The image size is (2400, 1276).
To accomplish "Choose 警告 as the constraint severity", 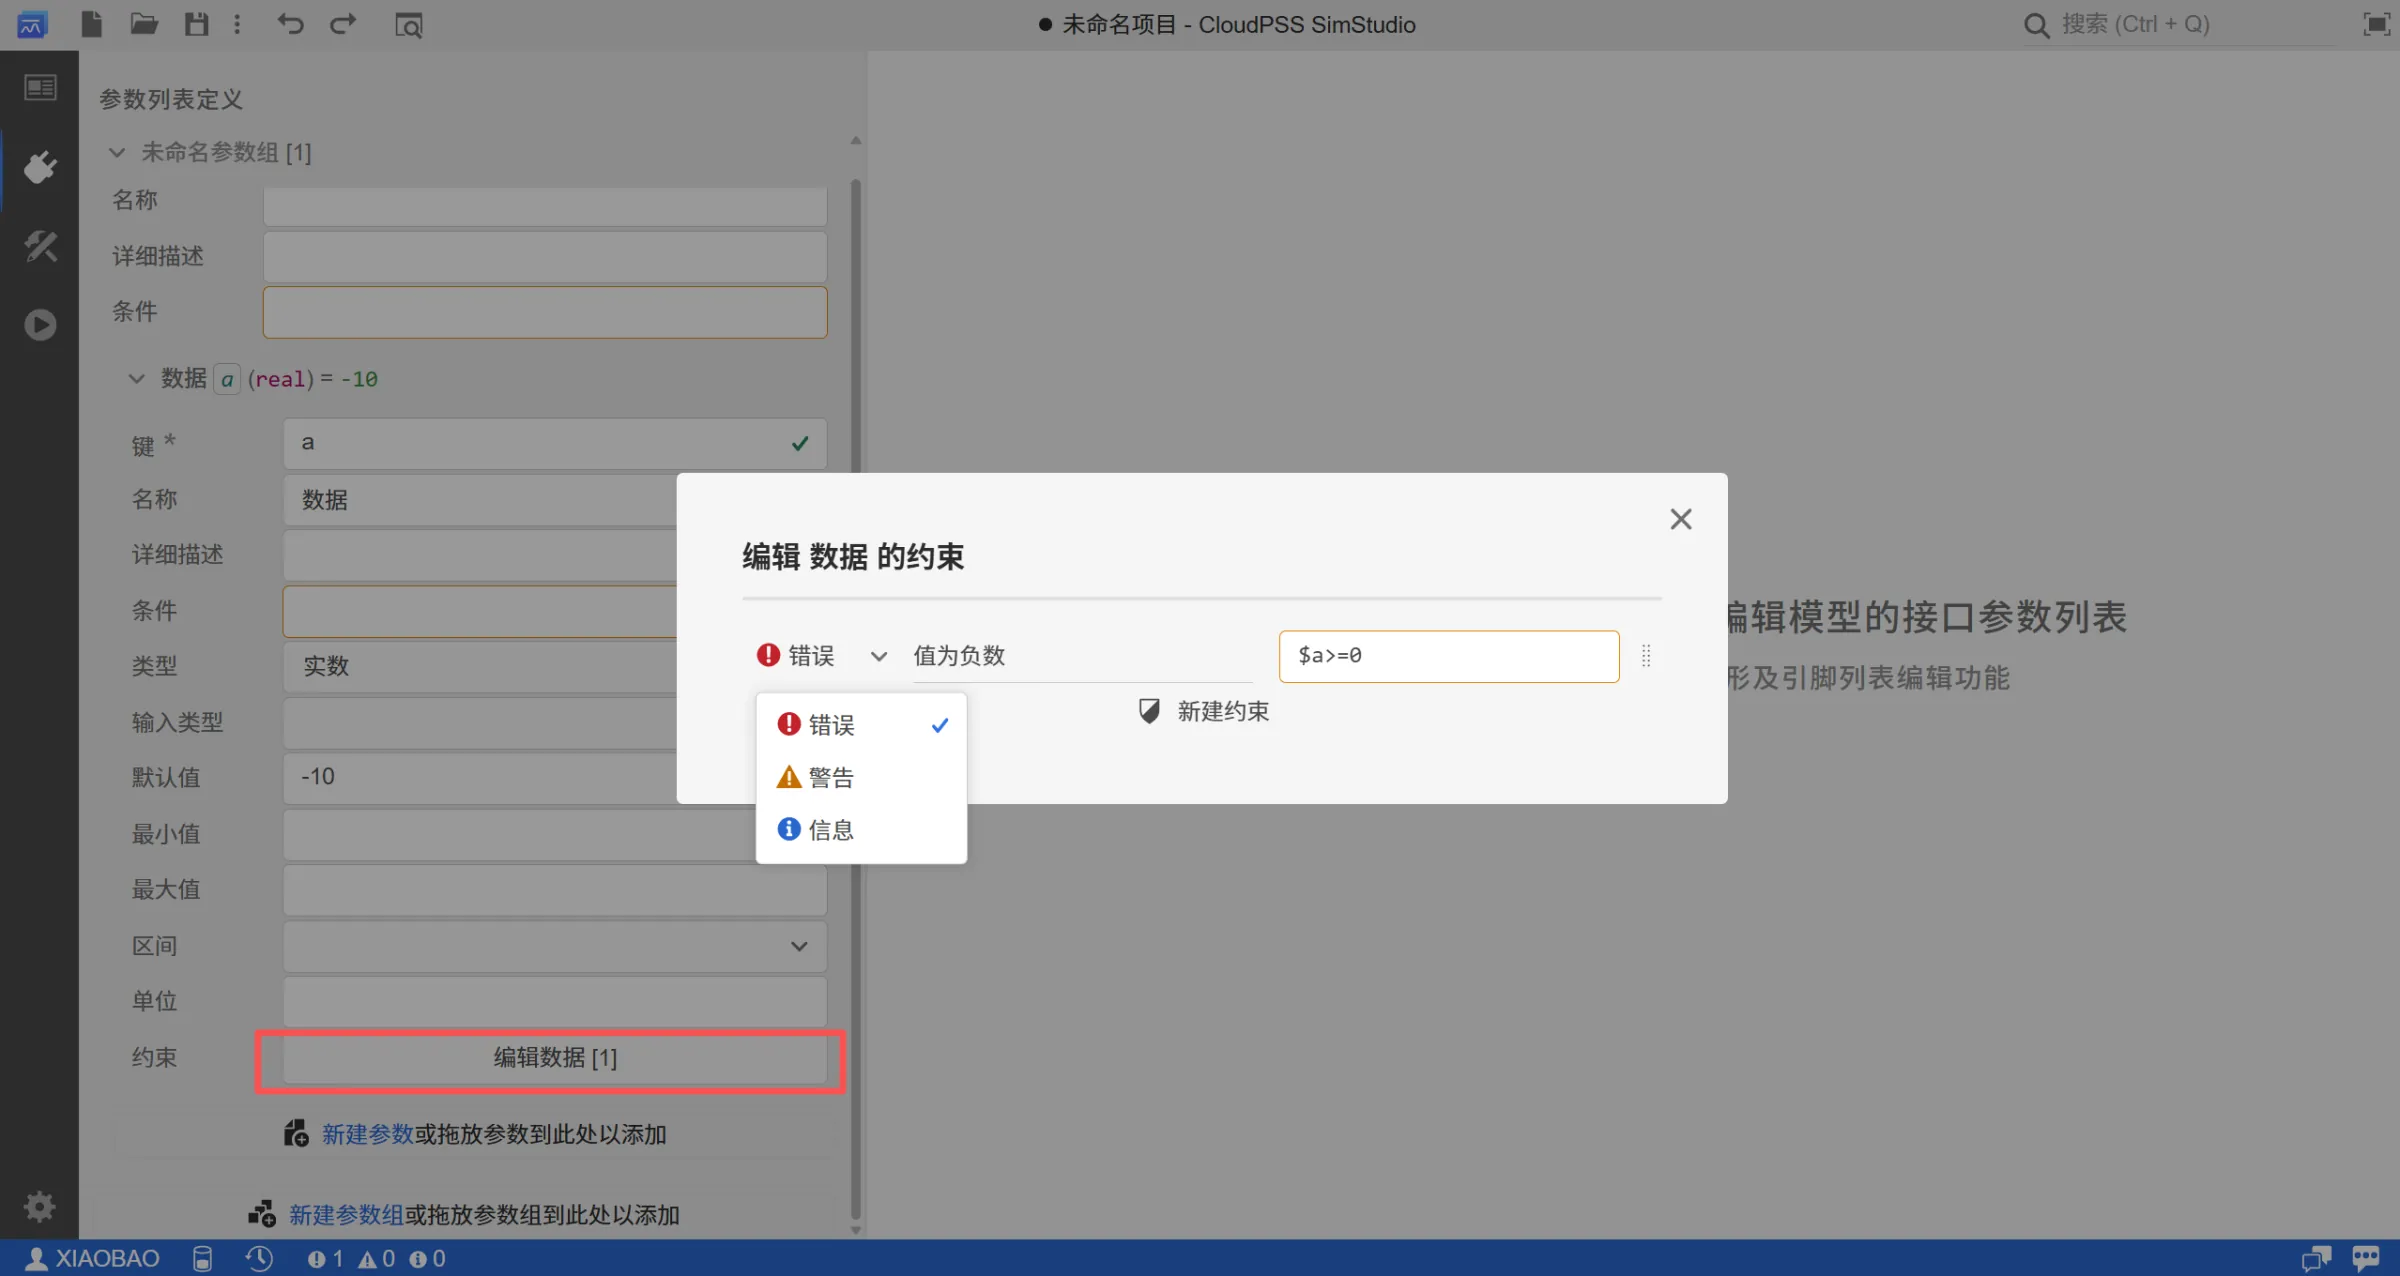I will [x=831, y=777].
